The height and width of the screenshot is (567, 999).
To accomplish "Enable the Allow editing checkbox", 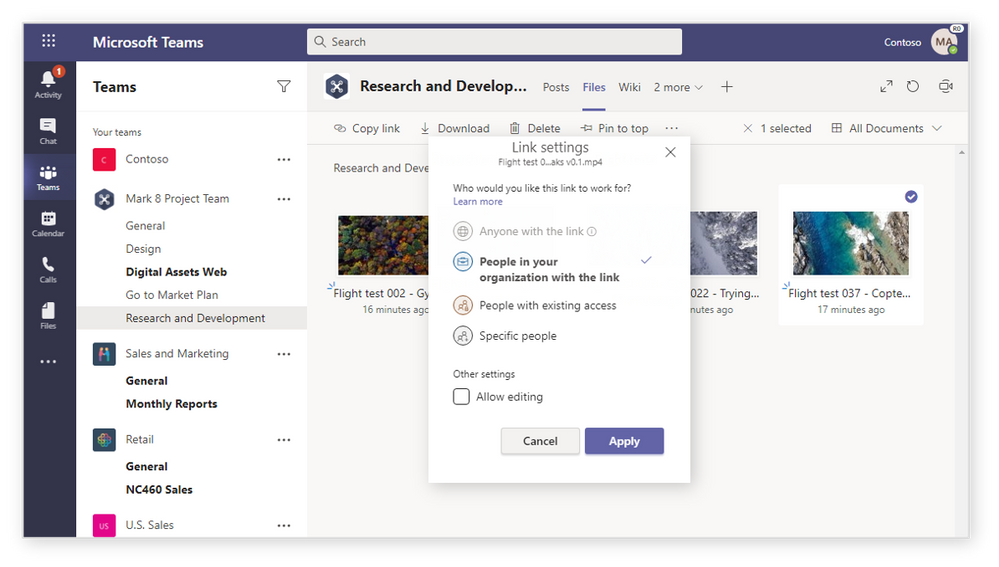I will tap(461, 397).
